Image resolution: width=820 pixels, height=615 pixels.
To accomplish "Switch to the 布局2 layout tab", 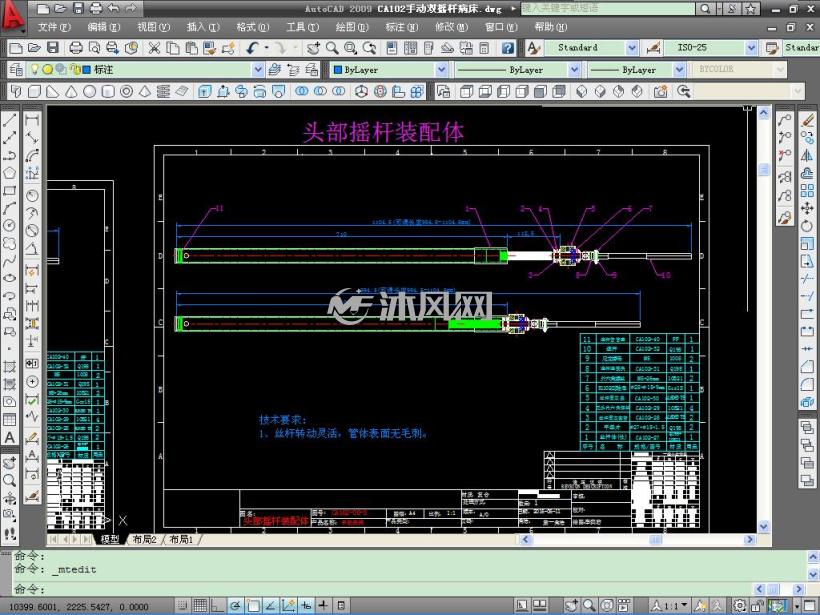I will [144, 539].
